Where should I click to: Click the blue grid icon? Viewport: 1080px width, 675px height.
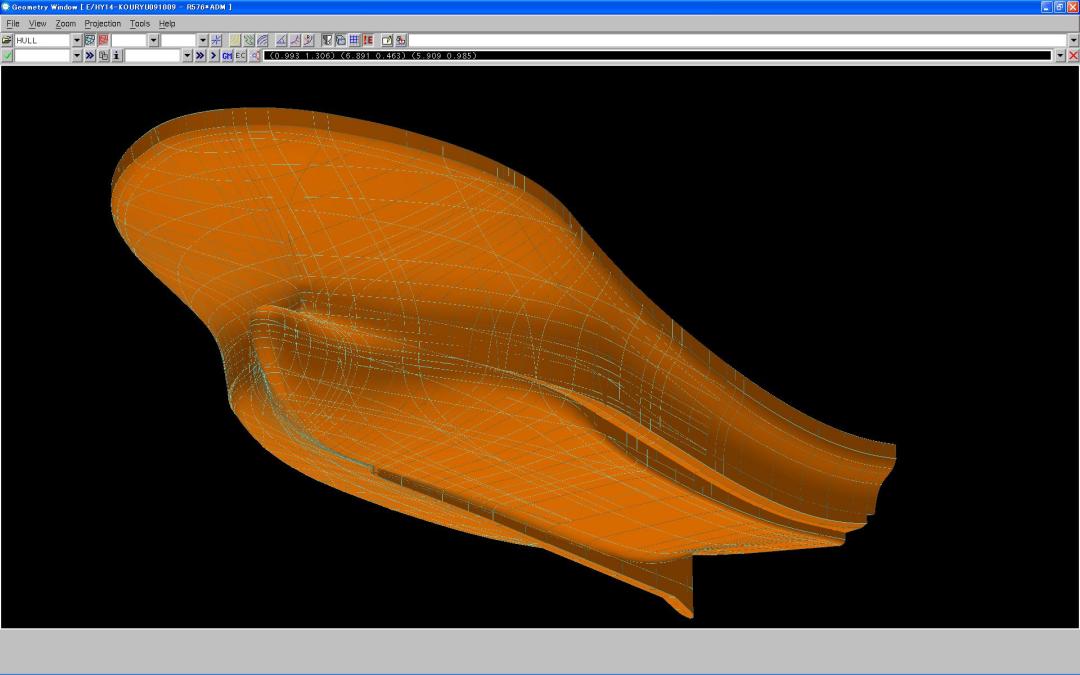point(355,40)
